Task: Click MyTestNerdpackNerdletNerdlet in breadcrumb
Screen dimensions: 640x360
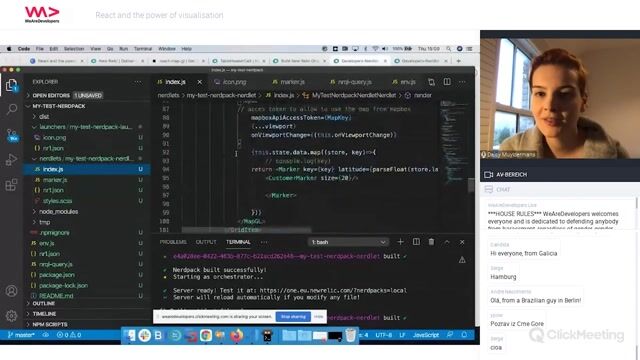Action: (x=354, y=95)
